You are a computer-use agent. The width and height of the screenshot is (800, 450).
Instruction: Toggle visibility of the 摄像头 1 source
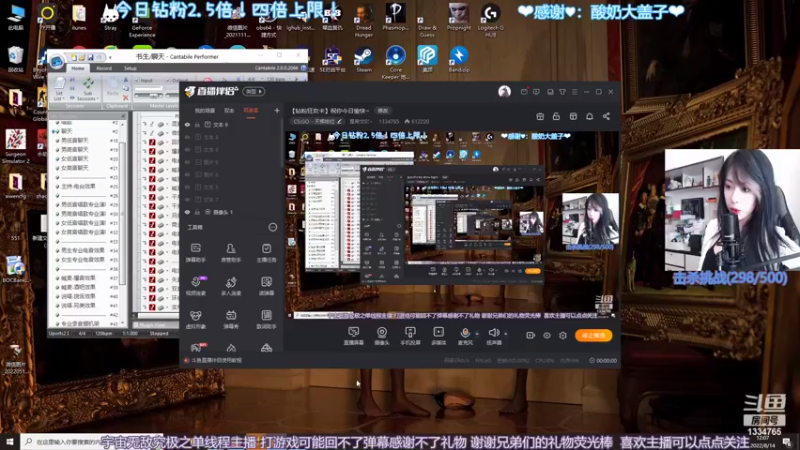(x=187, y=212)
